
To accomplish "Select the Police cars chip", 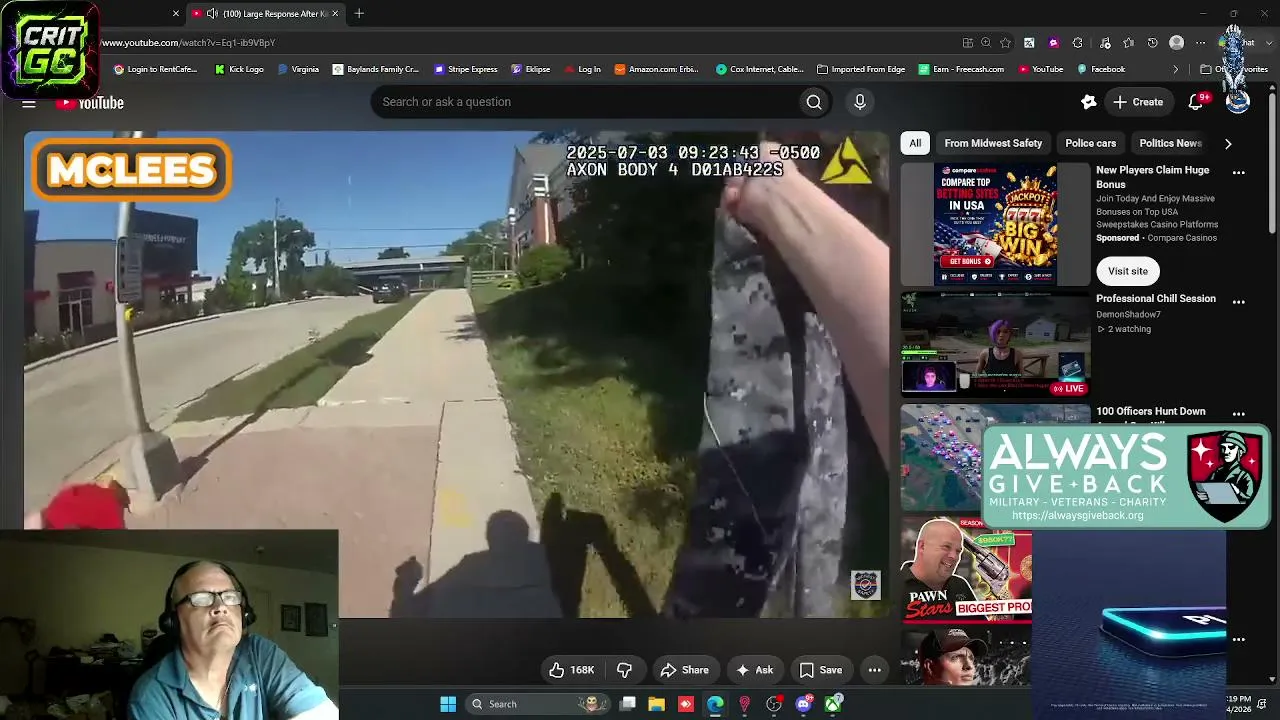I will click(1090, 143).
